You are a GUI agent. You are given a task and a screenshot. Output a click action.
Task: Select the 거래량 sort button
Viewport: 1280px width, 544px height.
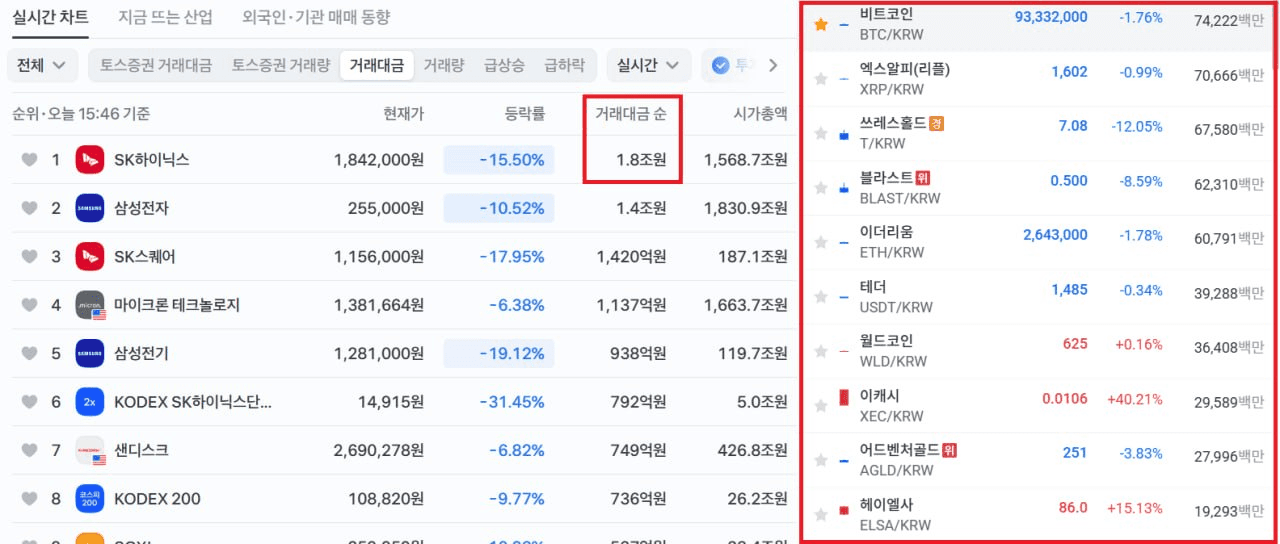pos(443,65)
